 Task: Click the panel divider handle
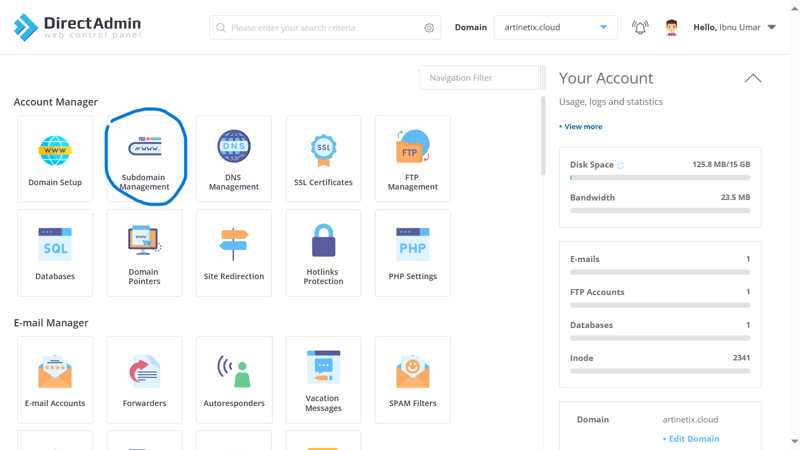tap(543, 78)
